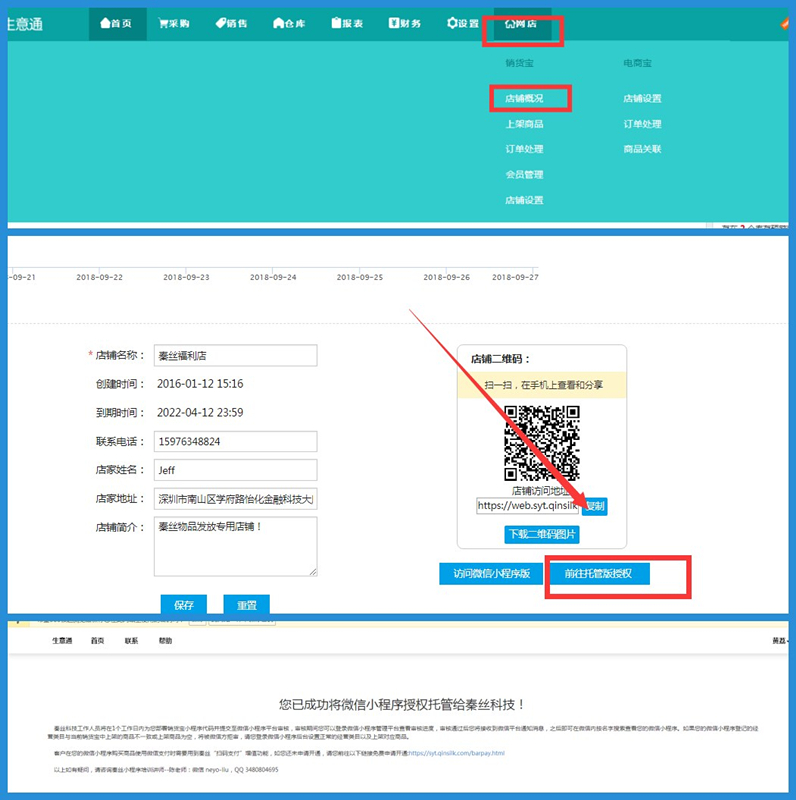Click the 2018-09-23 chart axis label

(186, 277)
